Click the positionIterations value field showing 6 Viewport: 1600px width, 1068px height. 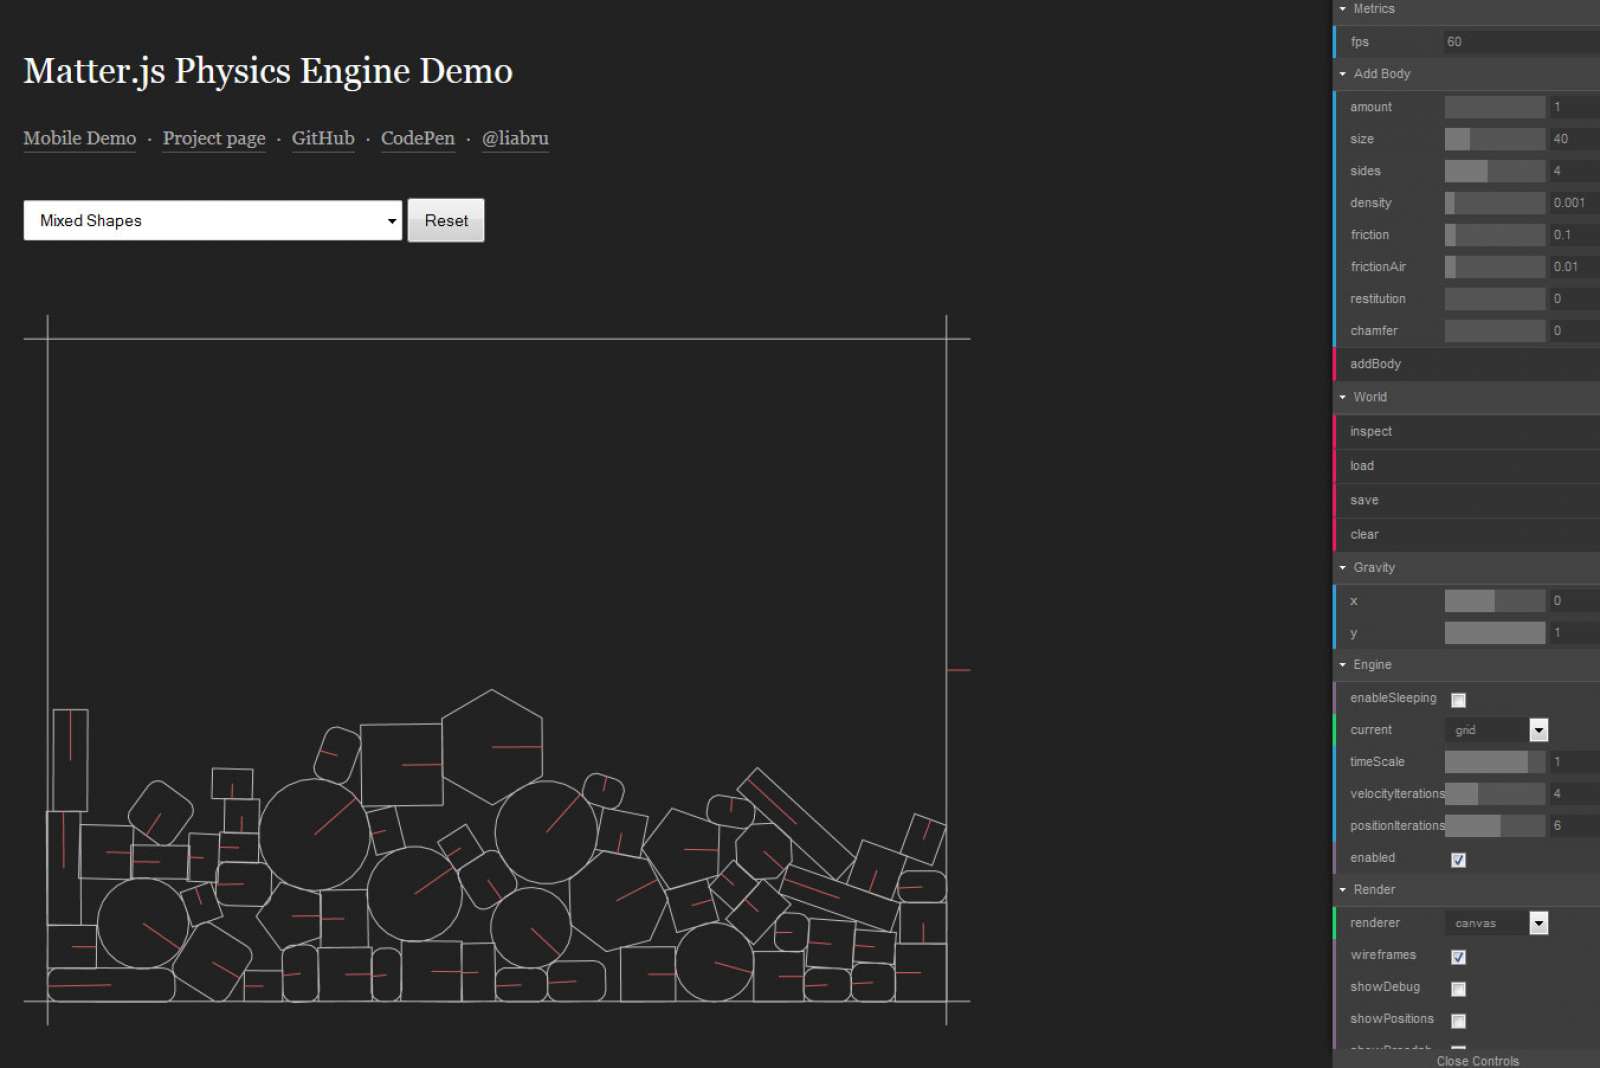[1574, 826]
